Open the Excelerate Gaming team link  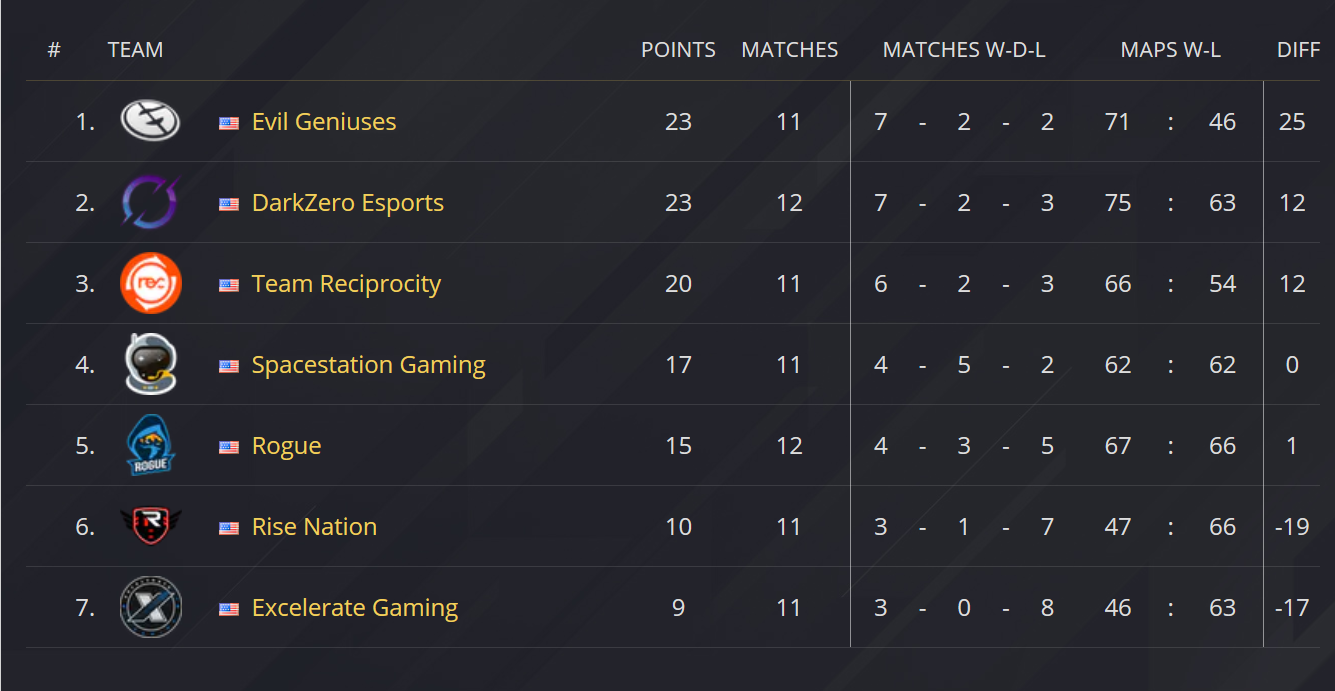point(355,608)
